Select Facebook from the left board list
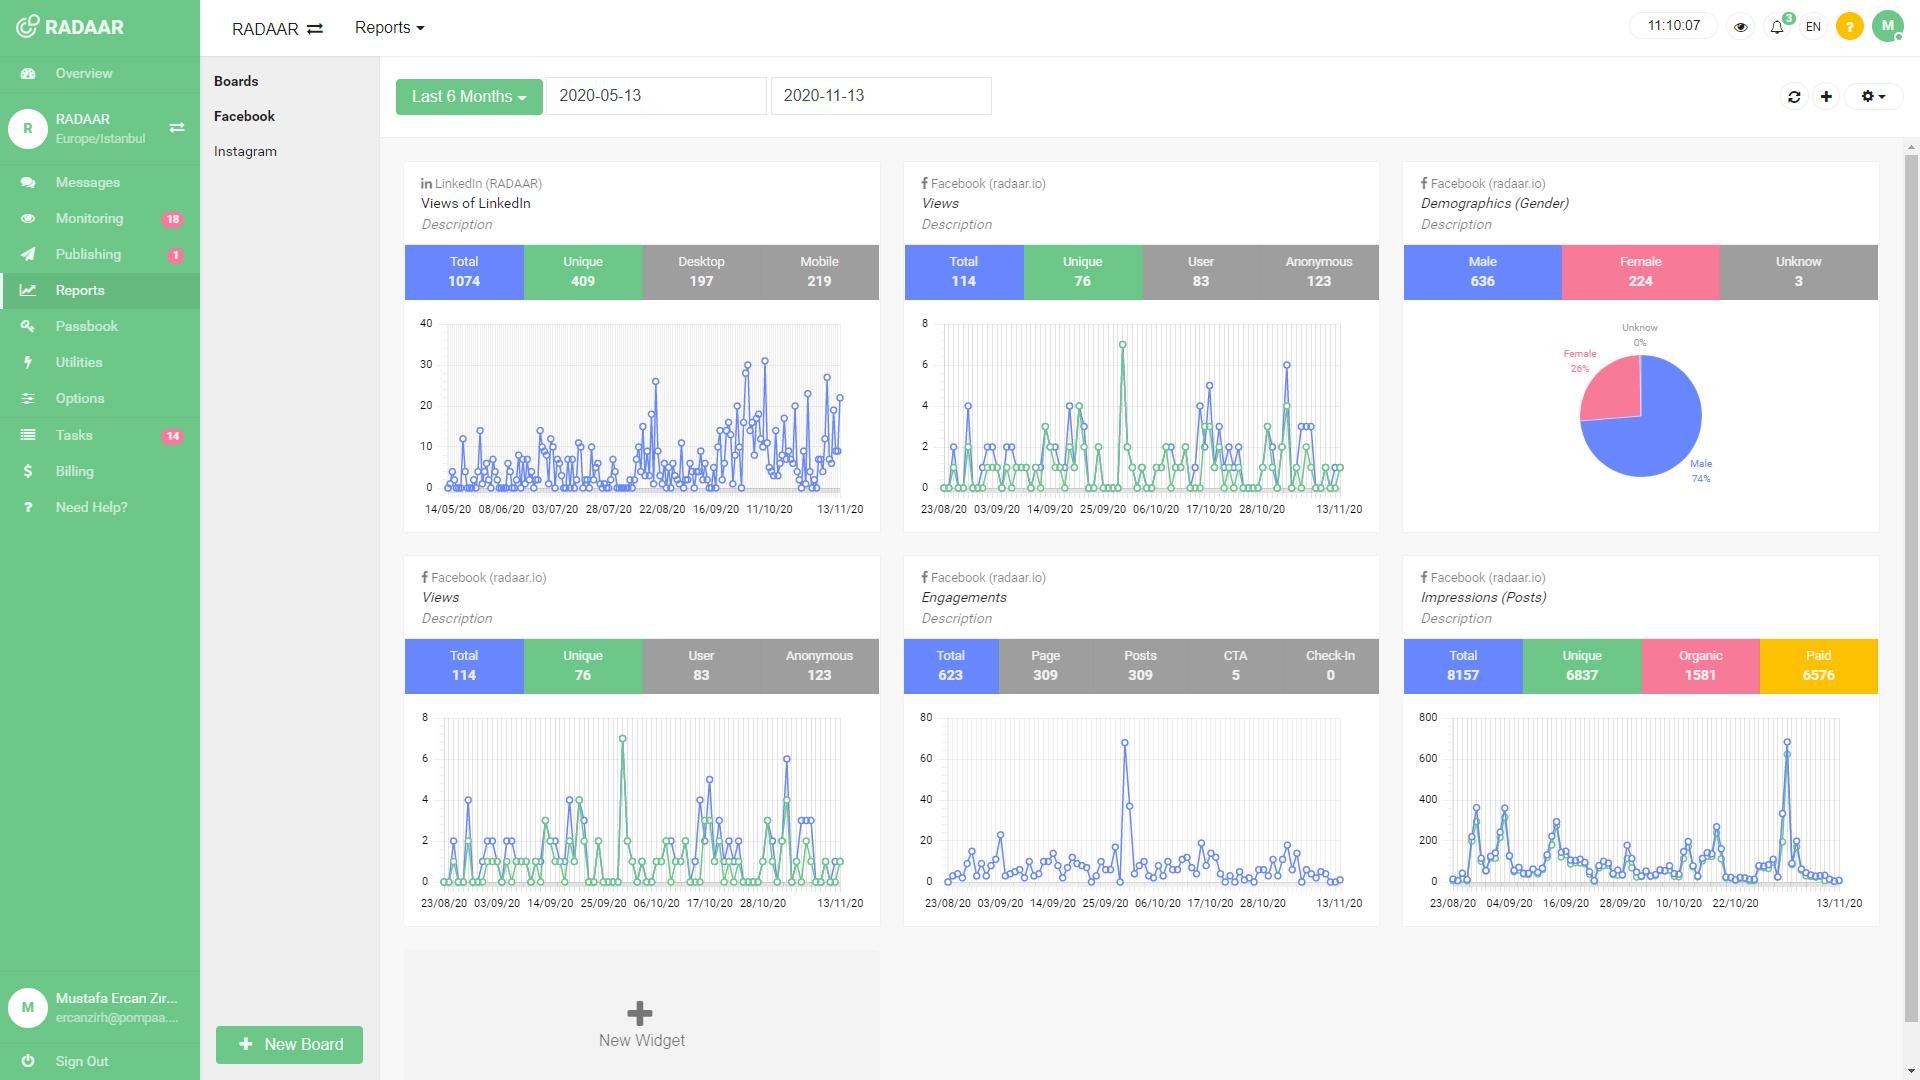This screenshot has height=1080, width=1920. (x=244, y=116)
